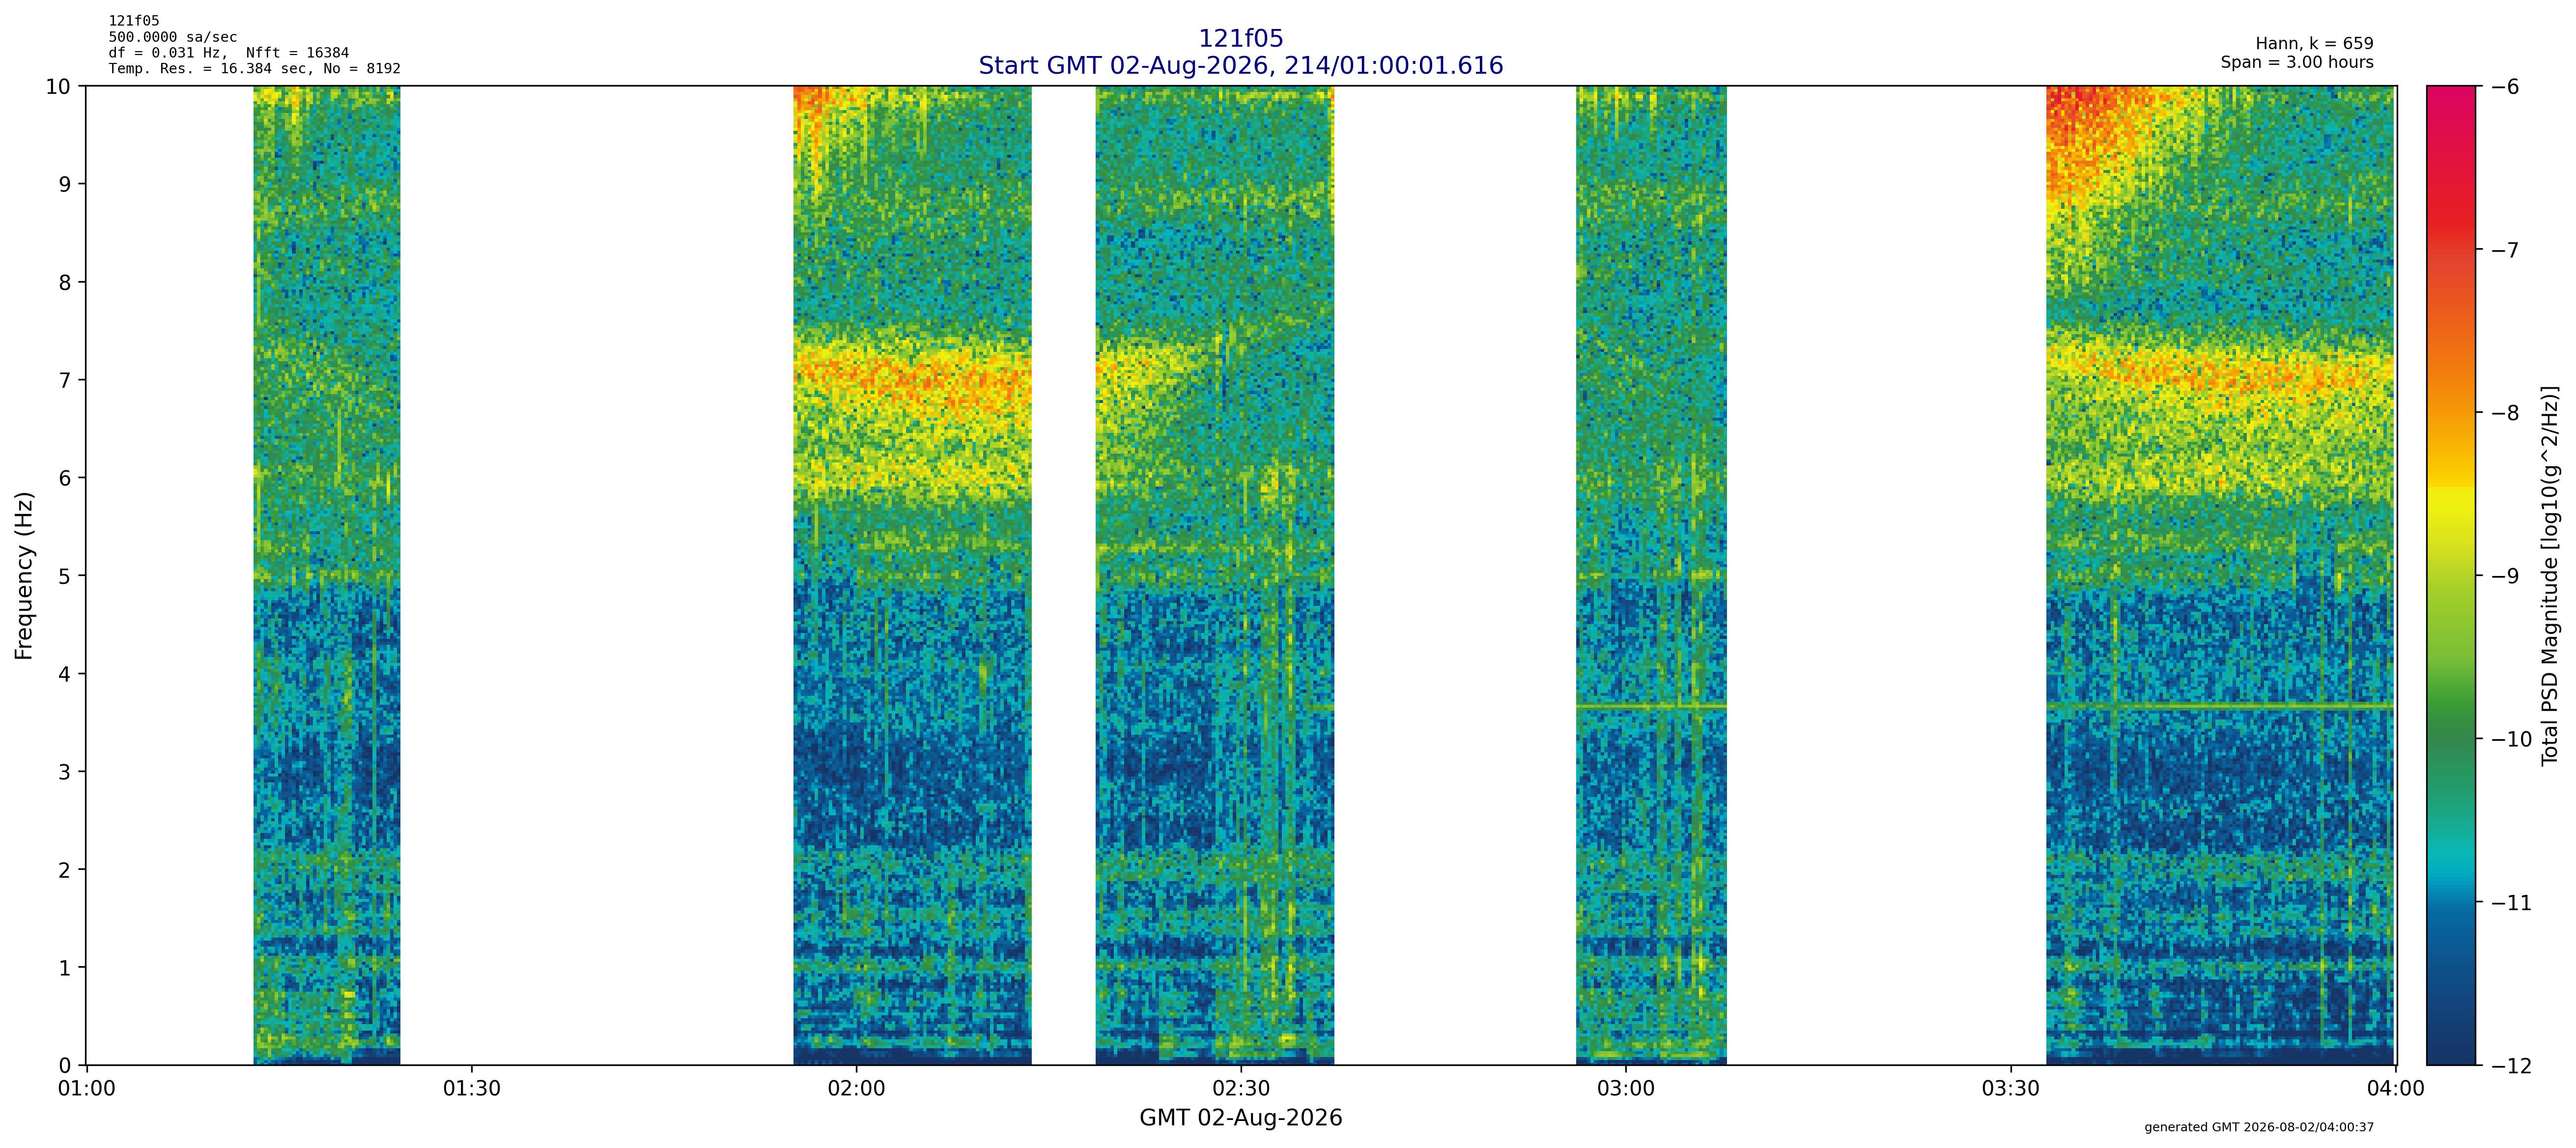Screen dimensions: 2576x1148
Task: Click the frequency axis tick label "1"
Action: 65,969
